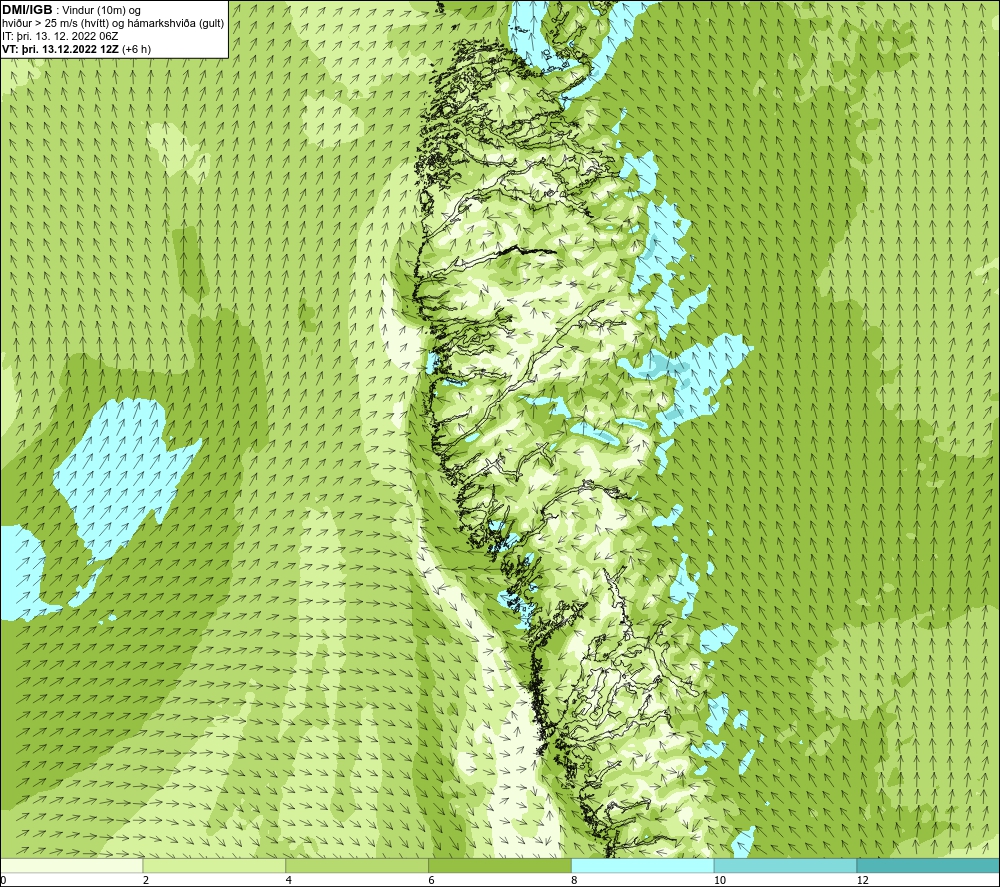The width and height of the screenshot is (1000, 887).
Task: Click the "IT: þri. 13. 12. 2022 06Z" line
Action: (x=60, y=36)
